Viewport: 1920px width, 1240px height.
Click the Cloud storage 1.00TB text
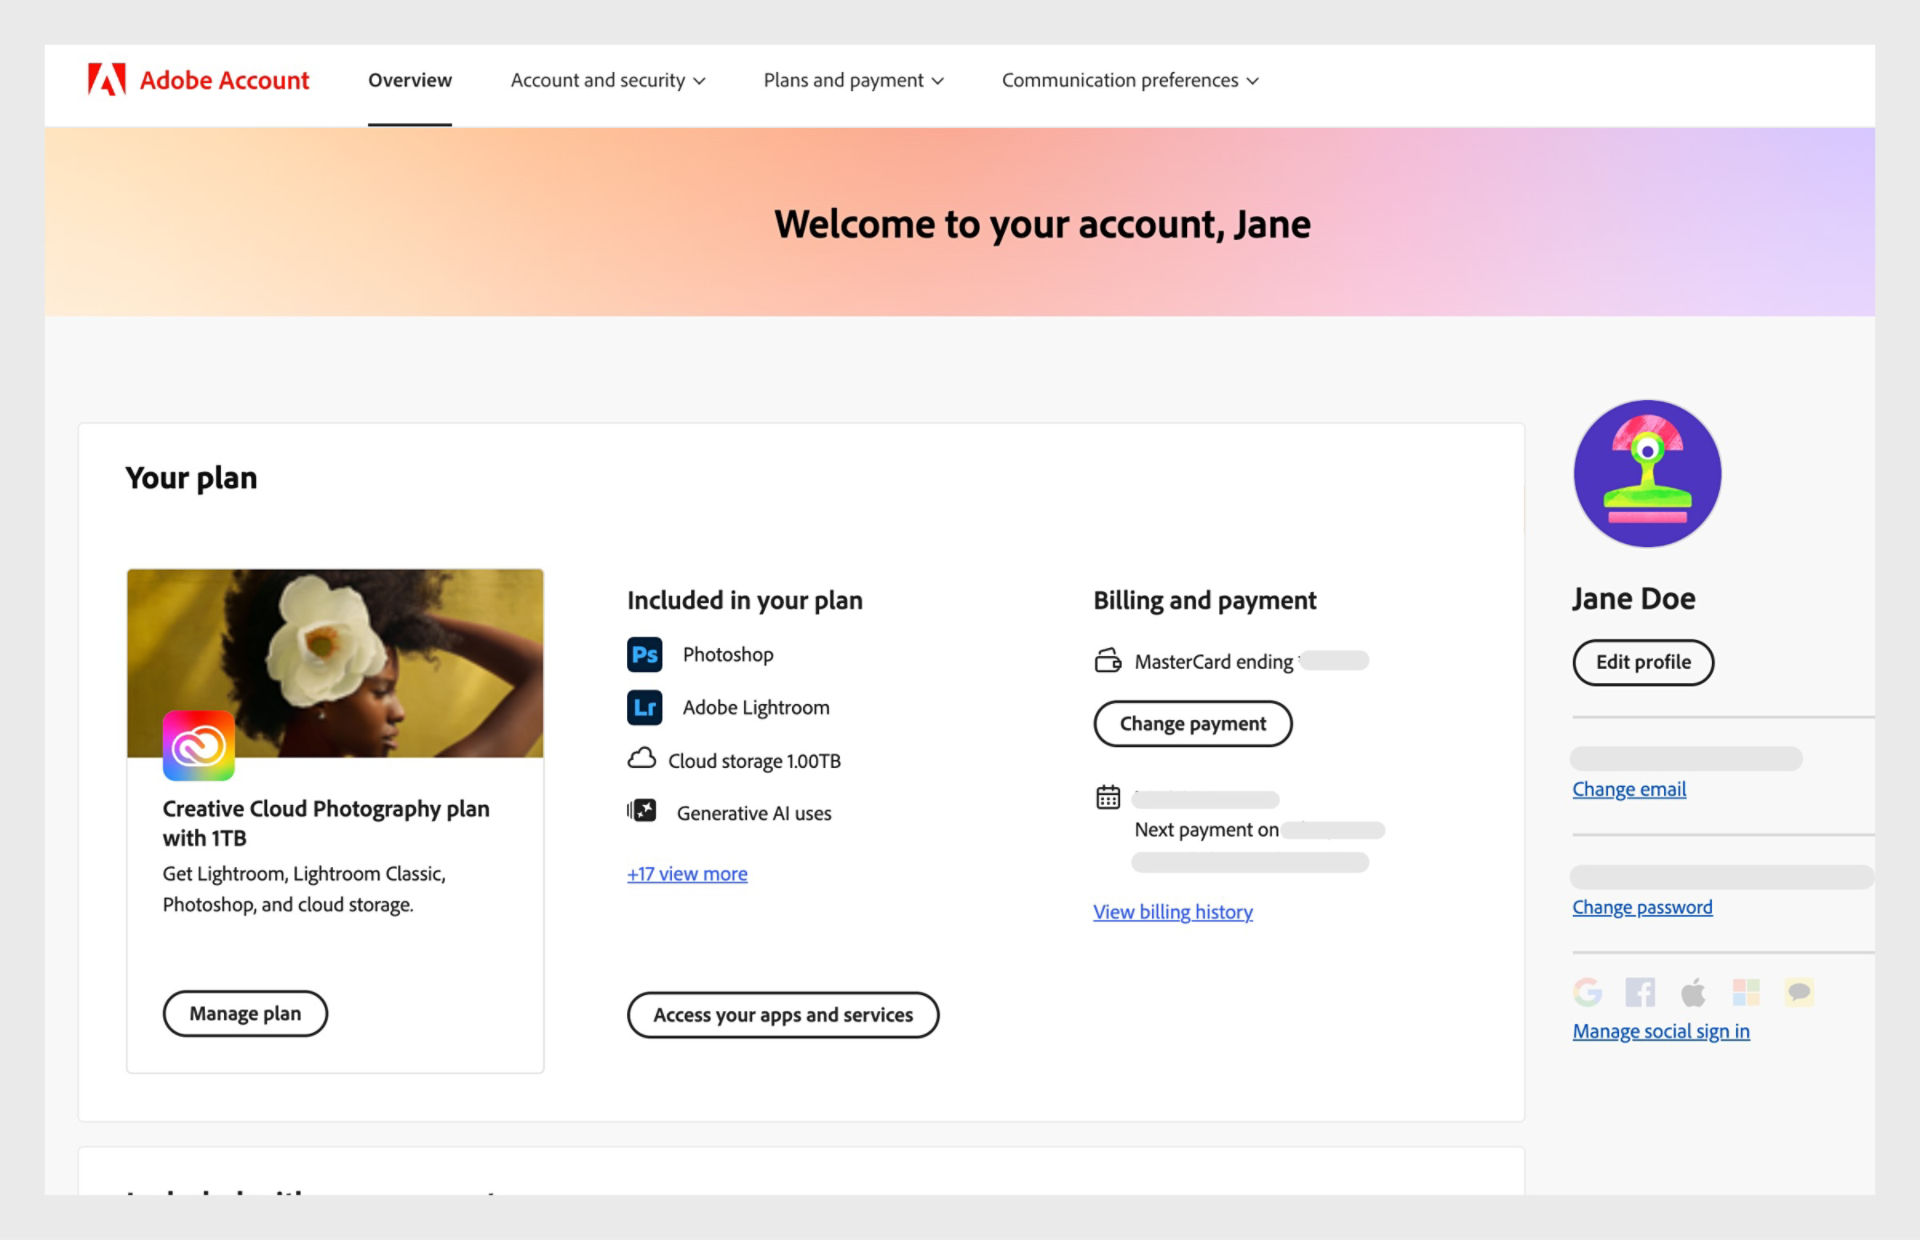(754, 761)
